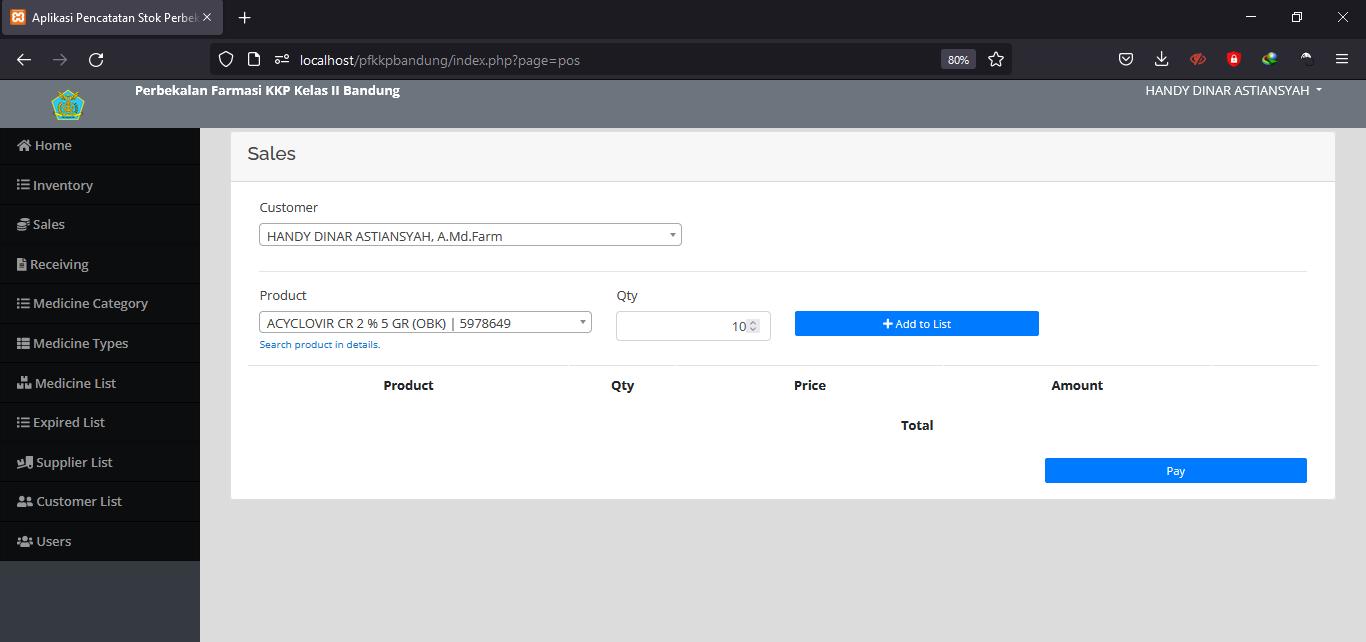Viewport: 1366px width, 642px height.
Task: Click the Amount column header
Action: pos(1077,385)
